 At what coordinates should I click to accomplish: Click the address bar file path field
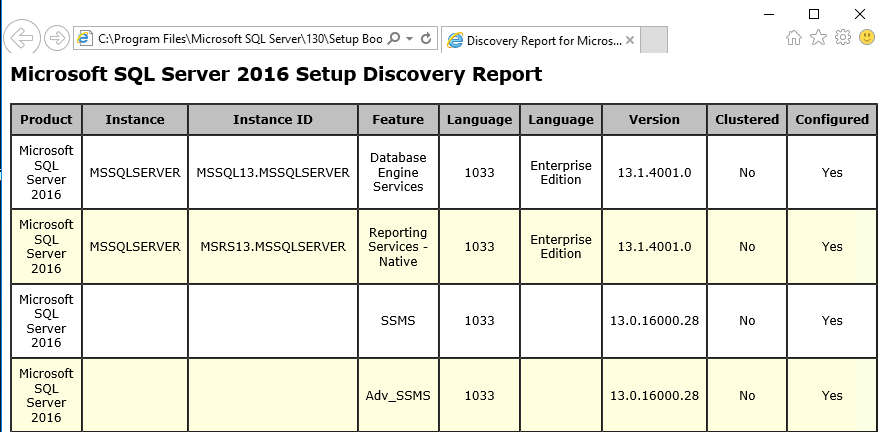pos(240,39)
